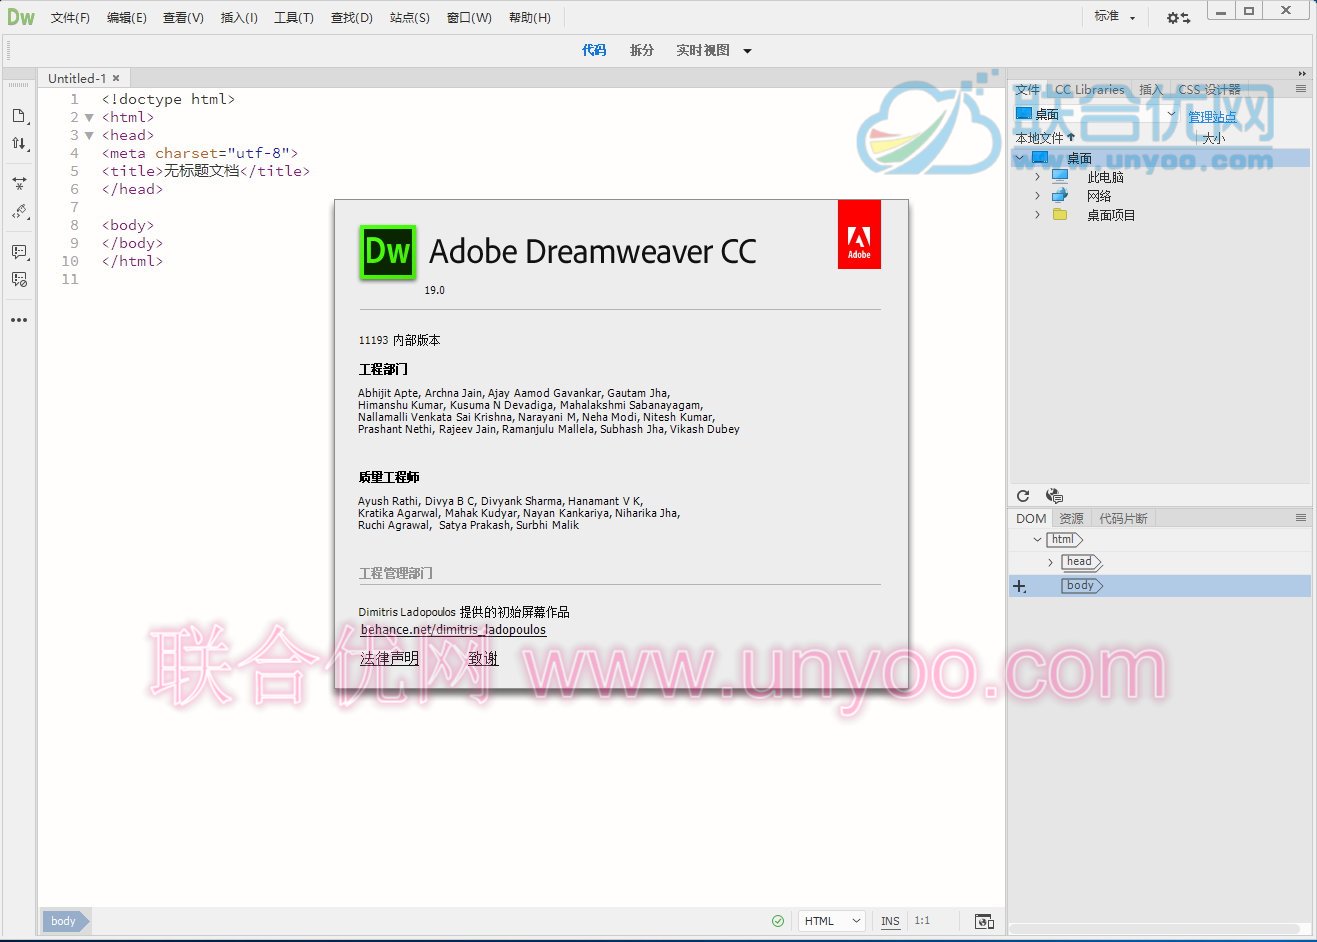The height and width of the screenshot is (942, 1317).
Task: Click the 管理站点 link
Action: point(1212,117)
